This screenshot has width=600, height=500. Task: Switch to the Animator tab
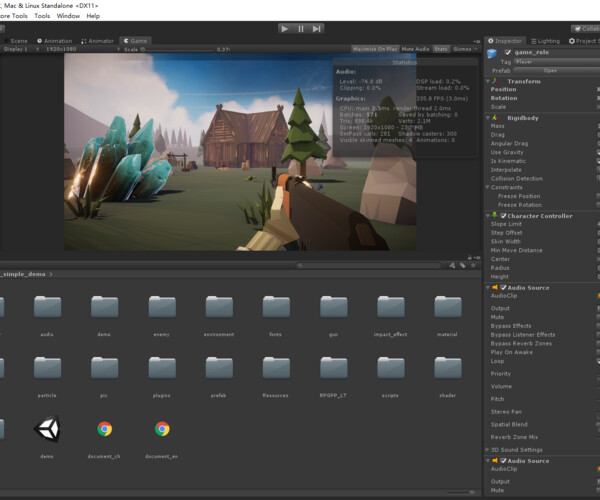[x=98, y=41]
